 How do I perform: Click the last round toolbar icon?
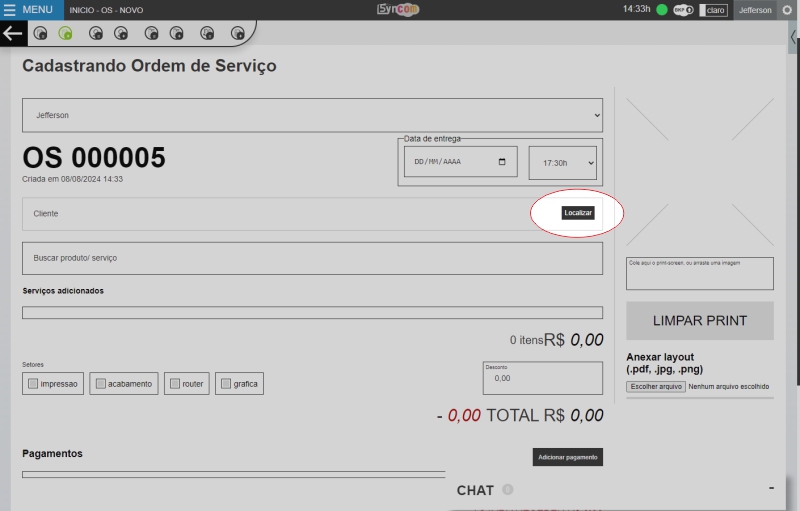click(x=238, y=33)
